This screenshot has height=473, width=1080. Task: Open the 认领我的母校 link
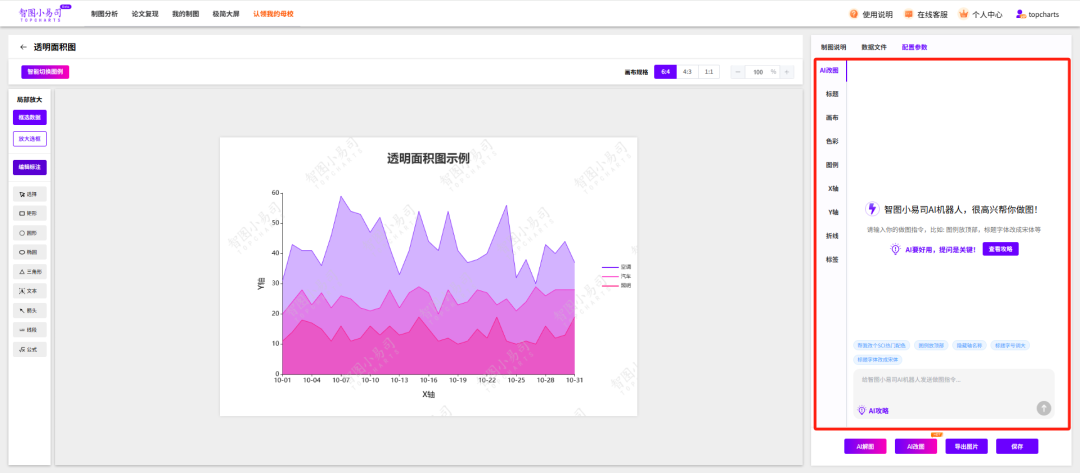click(x=273, y=14)
